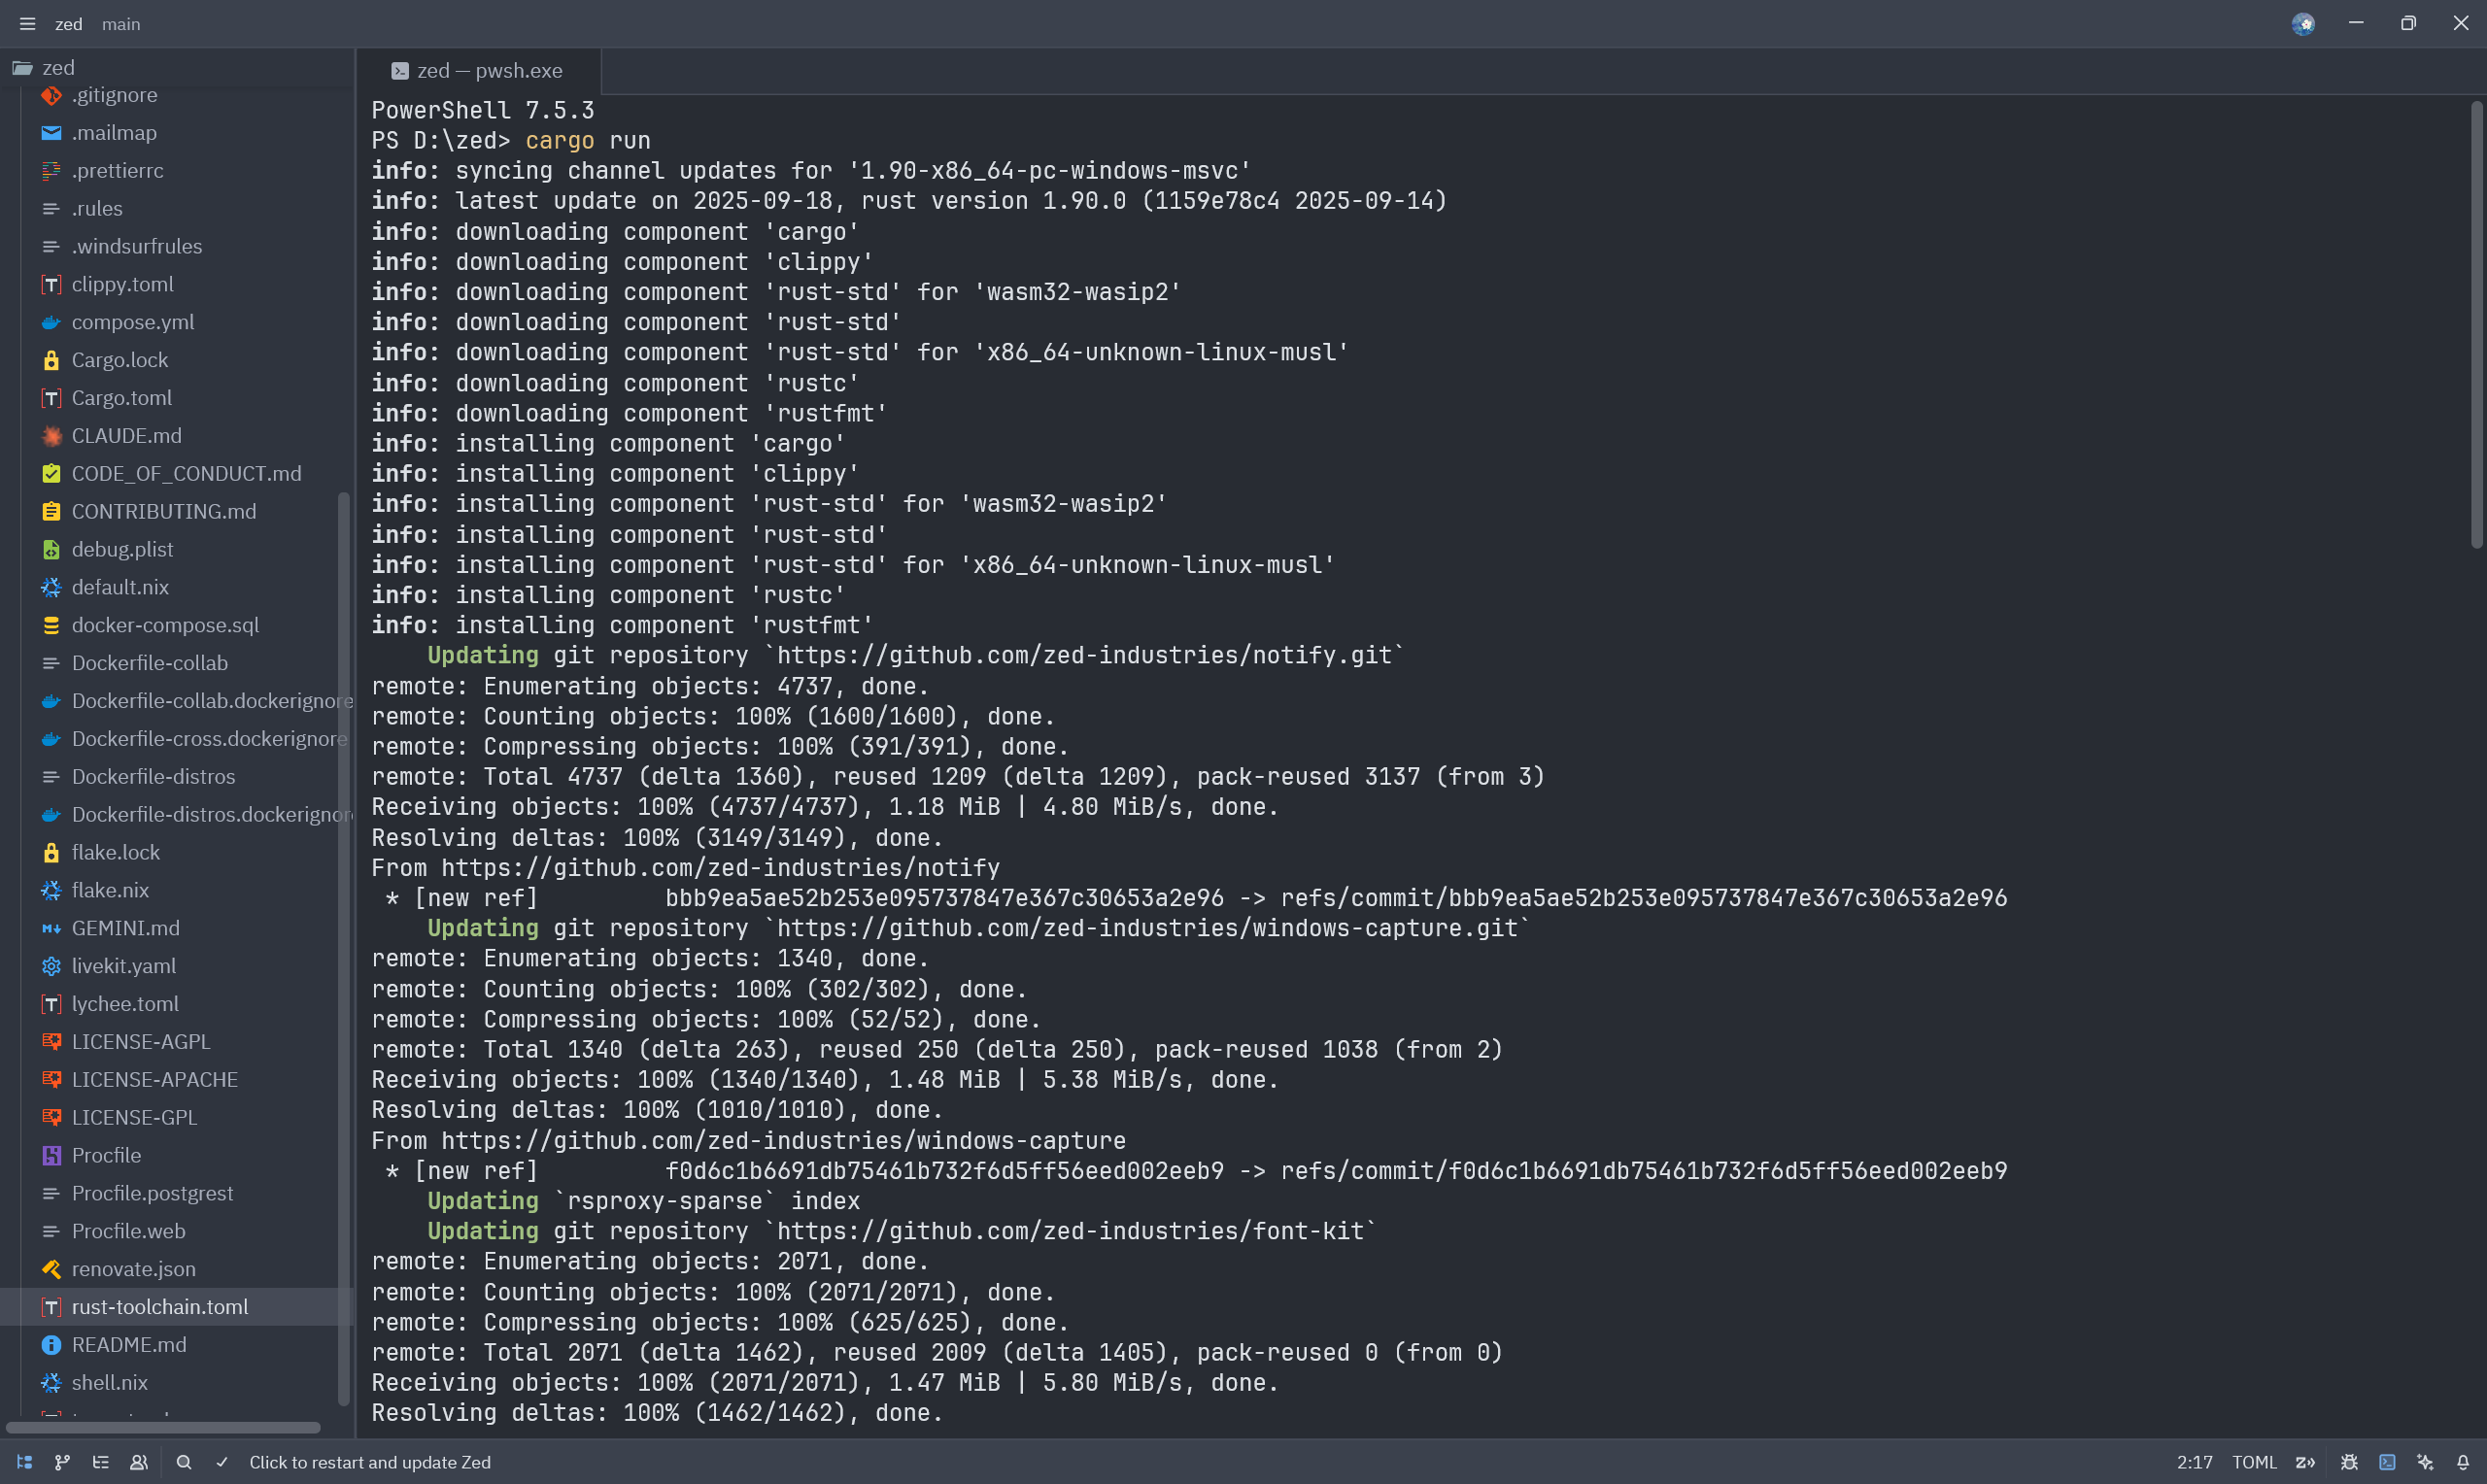Viewport: 2487px width, 1484px height.
Task: Open the AI agent panel
Action: tap(2425, 1462)
